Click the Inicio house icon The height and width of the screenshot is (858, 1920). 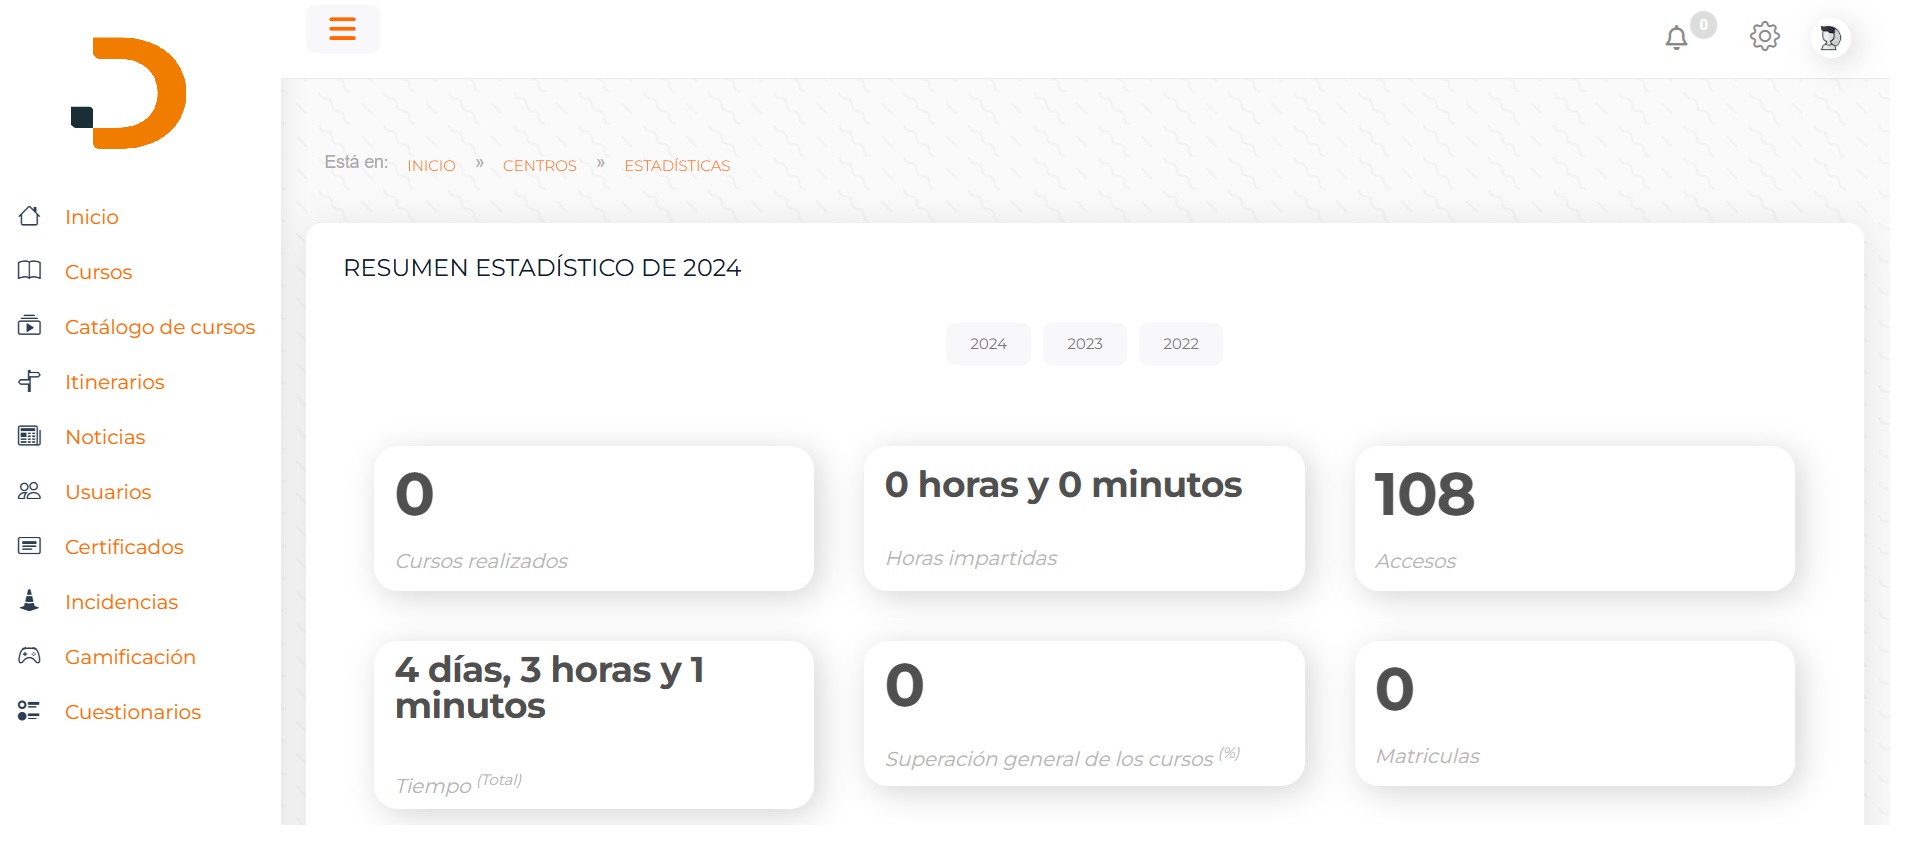(30, 216)
